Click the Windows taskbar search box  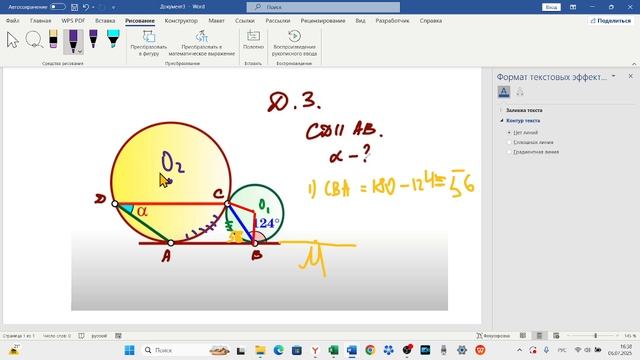(187, 350)
